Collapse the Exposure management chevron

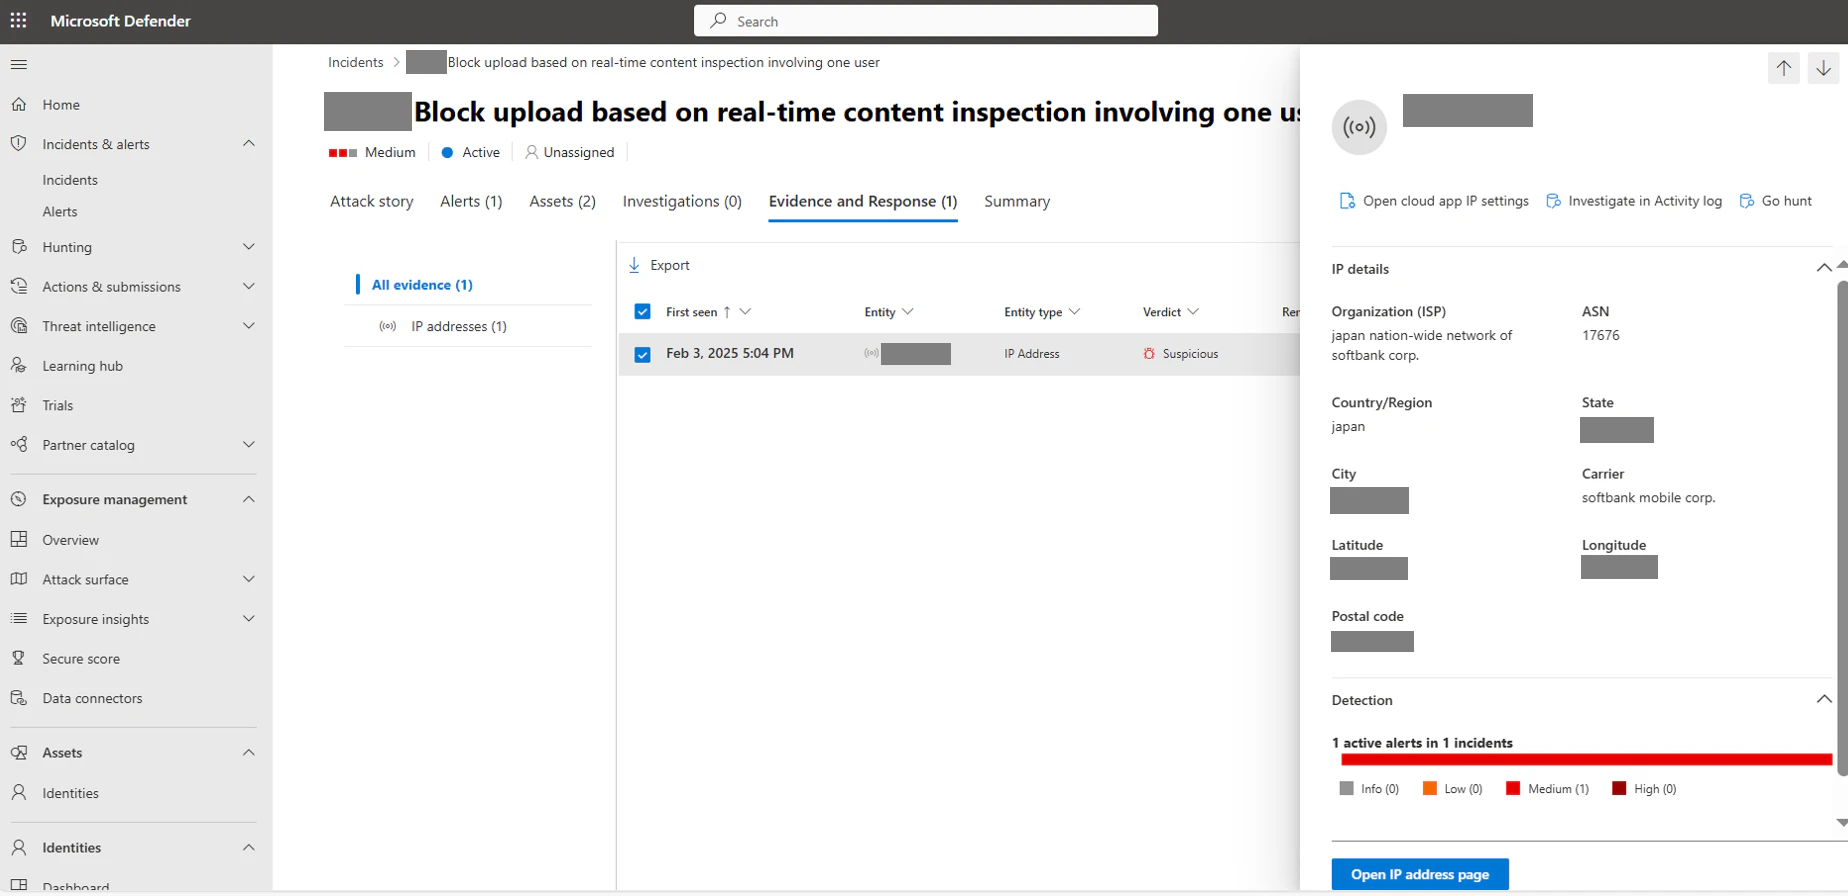(x=249, y=499)
